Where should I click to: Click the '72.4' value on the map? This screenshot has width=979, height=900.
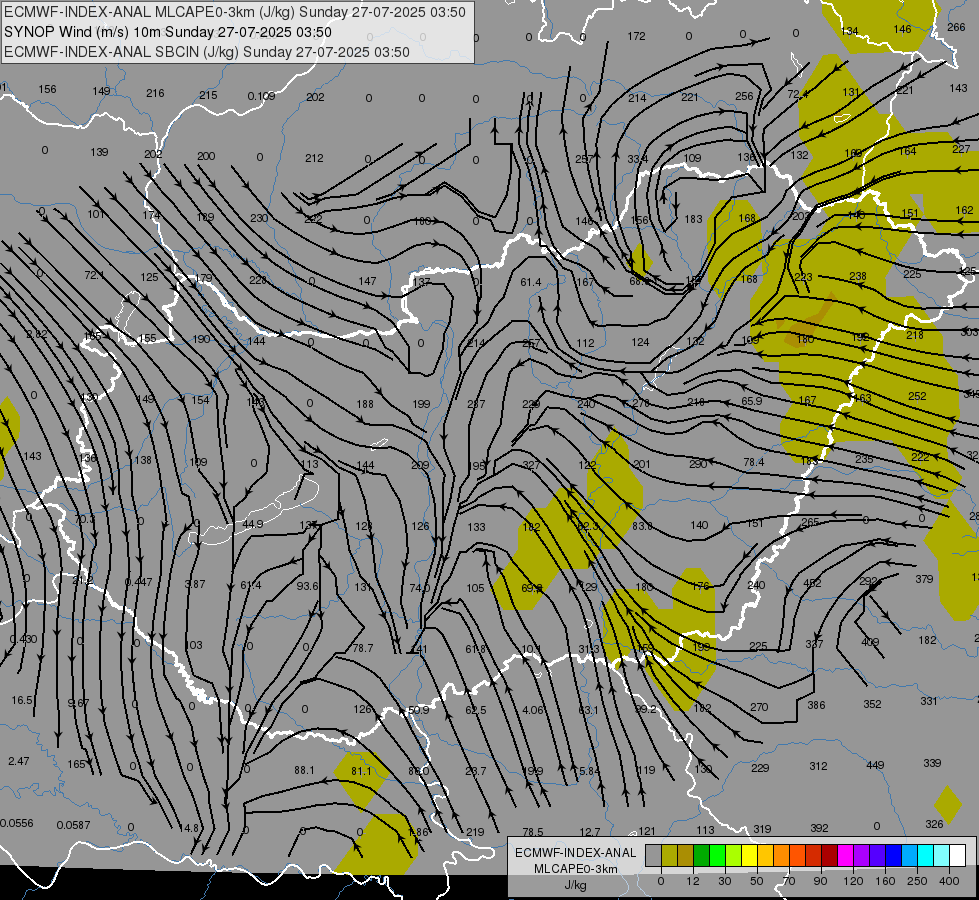[798, 94]
